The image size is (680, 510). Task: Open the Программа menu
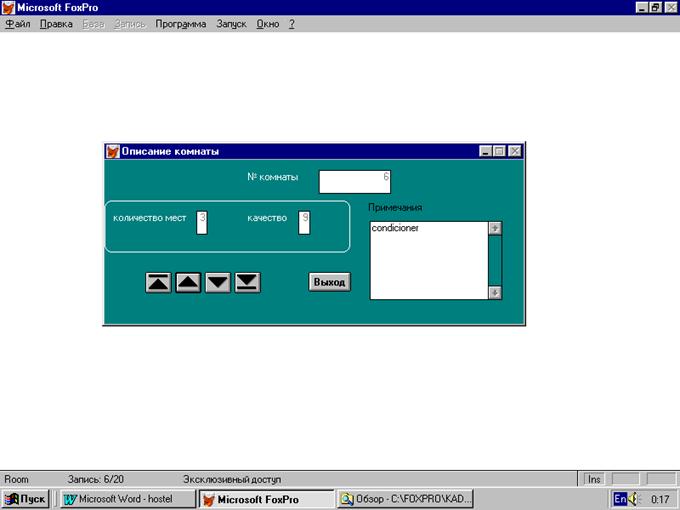pyautogui.click(x=180, y=24)
